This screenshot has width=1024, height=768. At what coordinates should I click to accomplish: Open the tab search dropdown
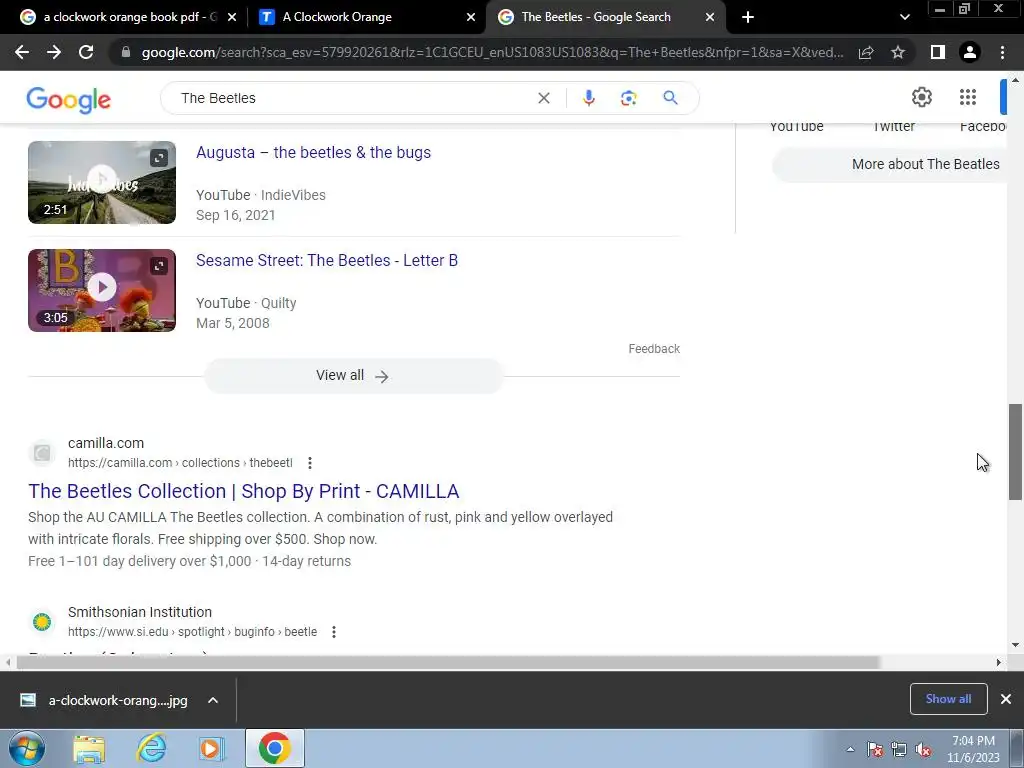pos(904,17)
